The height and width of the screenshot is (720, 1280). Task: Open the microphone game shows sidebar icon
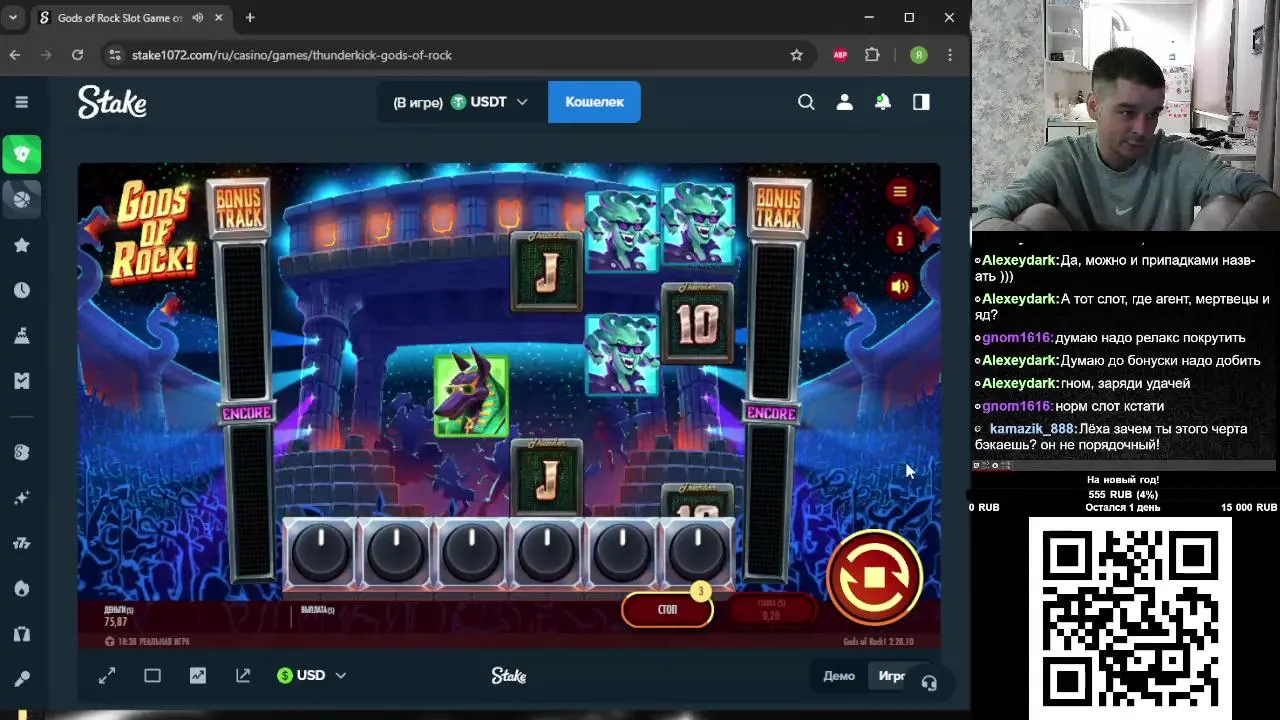(x=21, y=678)
